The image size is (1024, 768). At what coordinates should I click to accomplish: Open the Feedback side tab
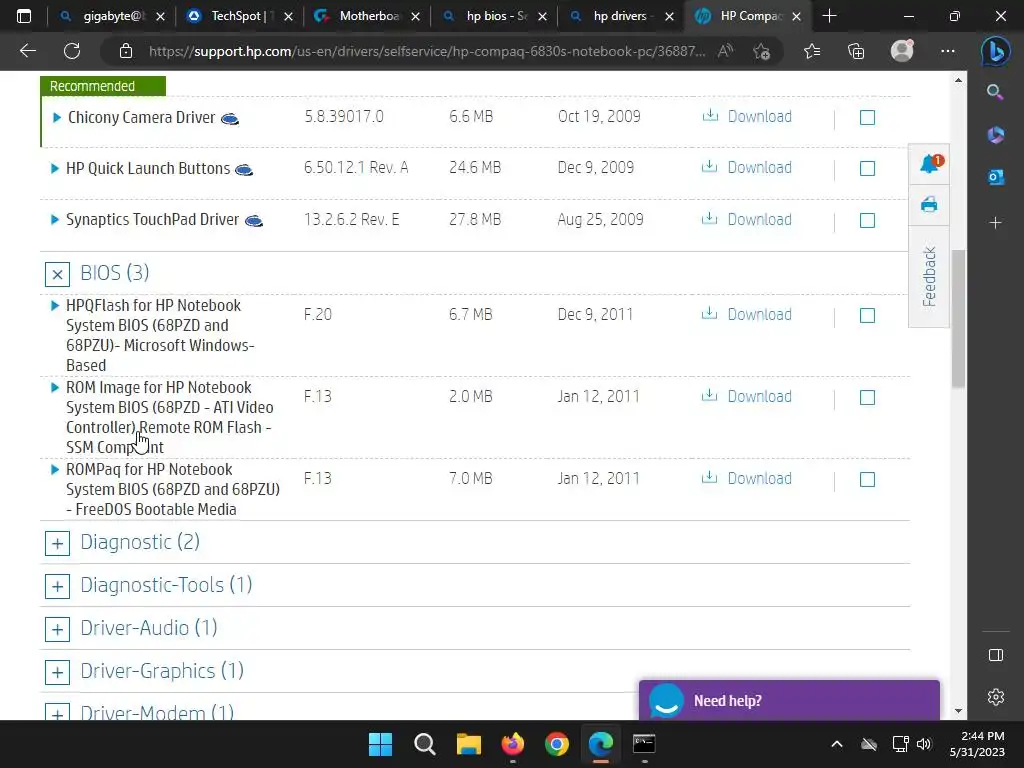click(x=929, y=276)
